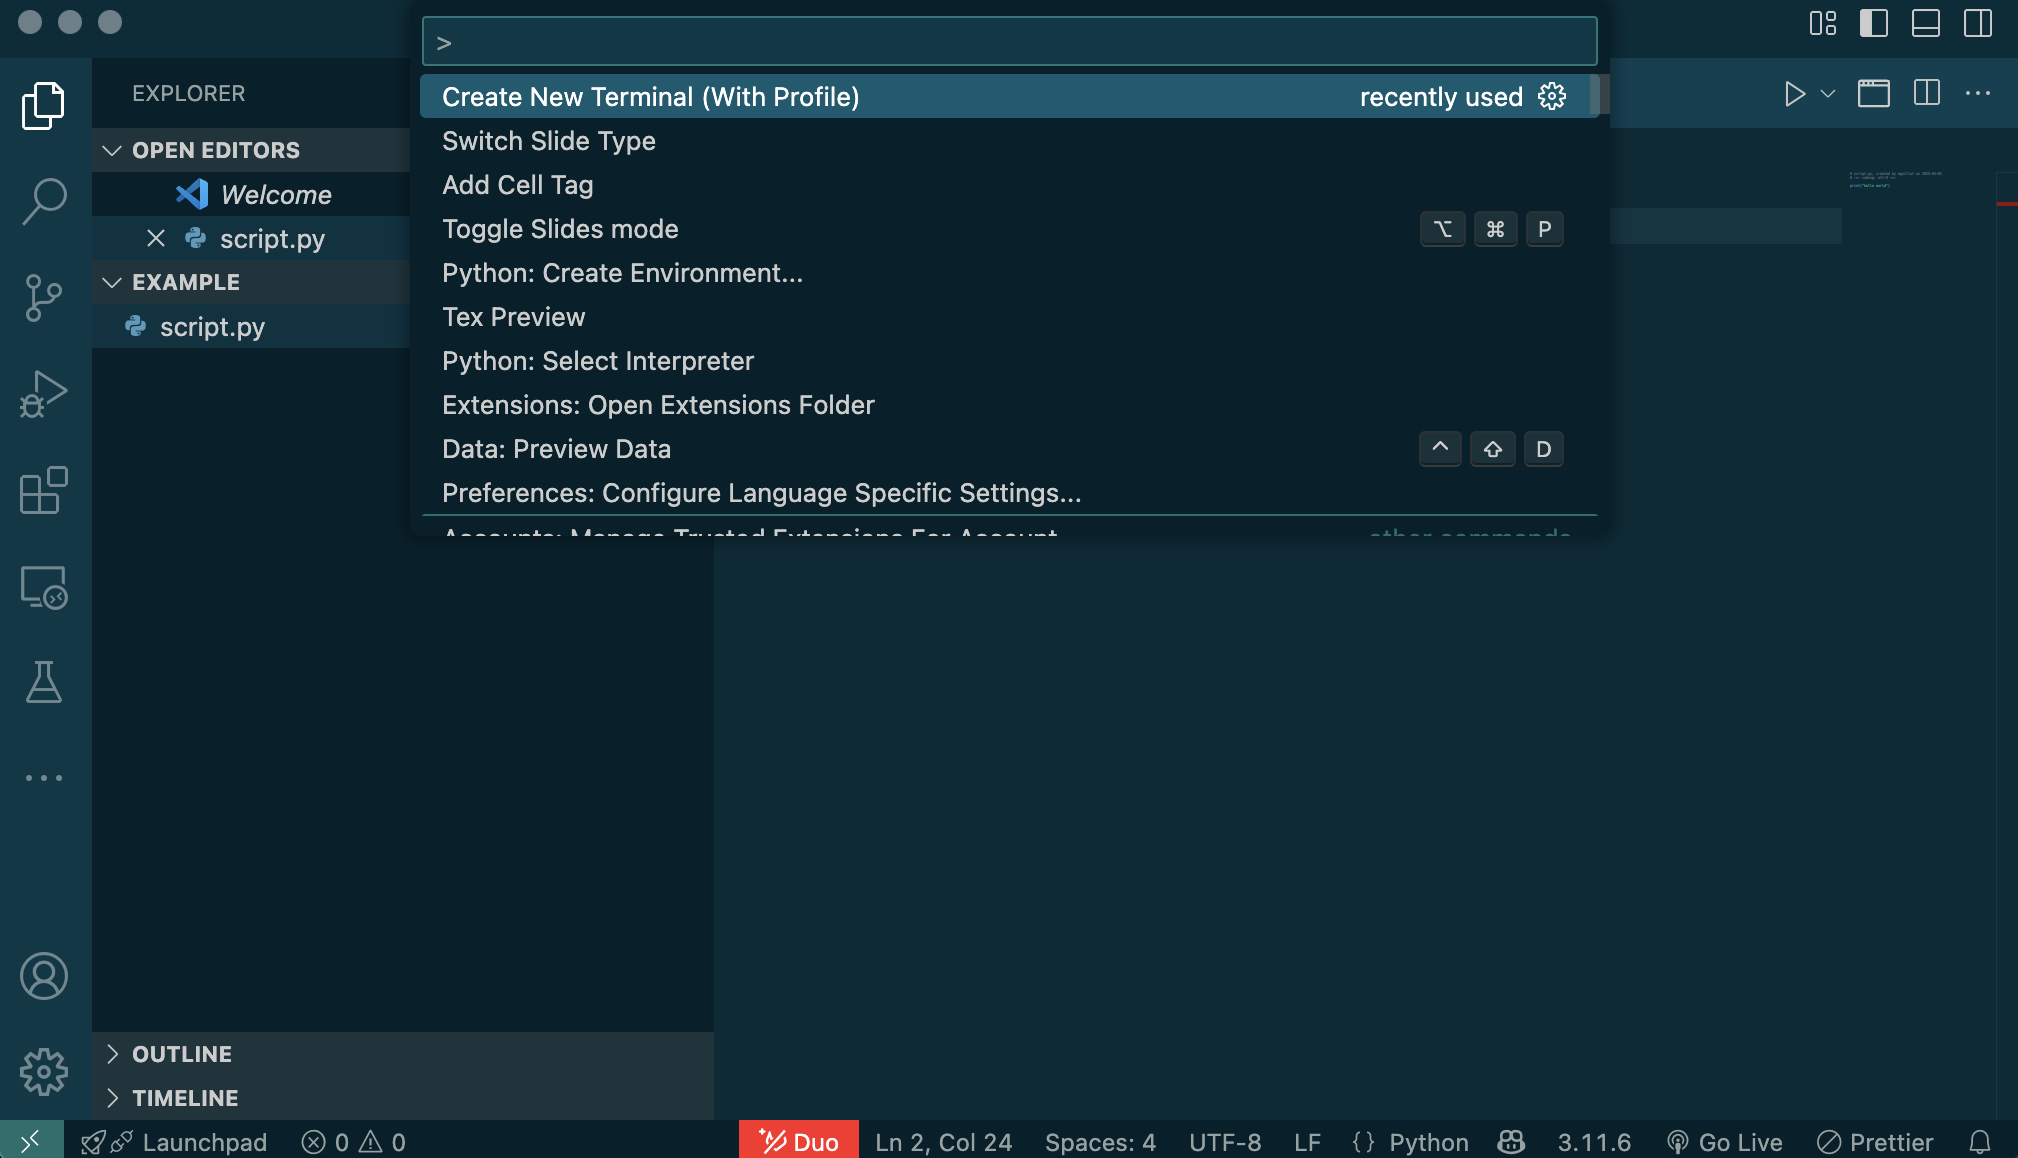Open the Search view in activity bar

tap(44, 201)
